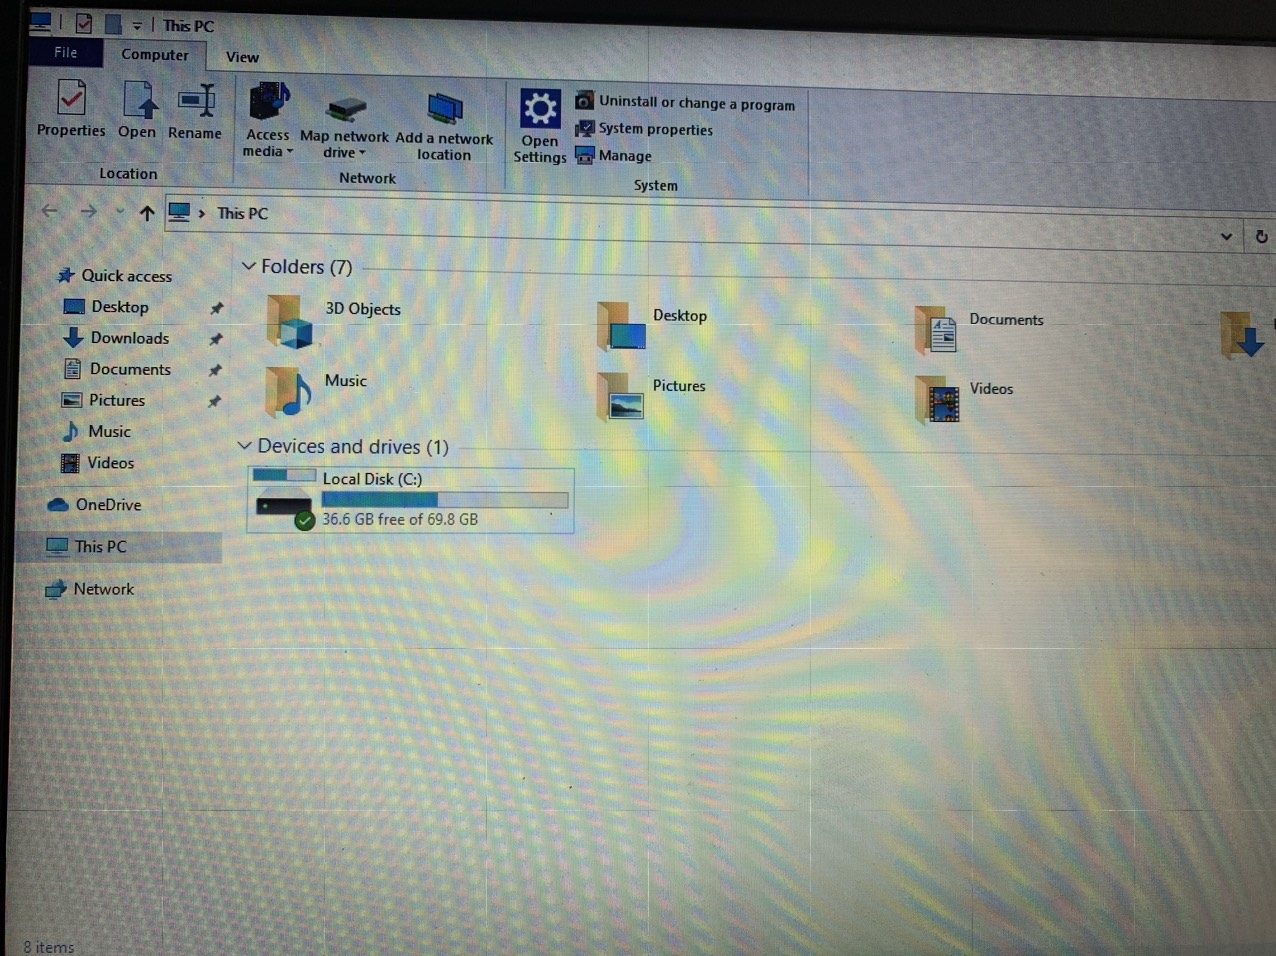
Task: Expand the address bar history dropdown
Action: 1226,237
